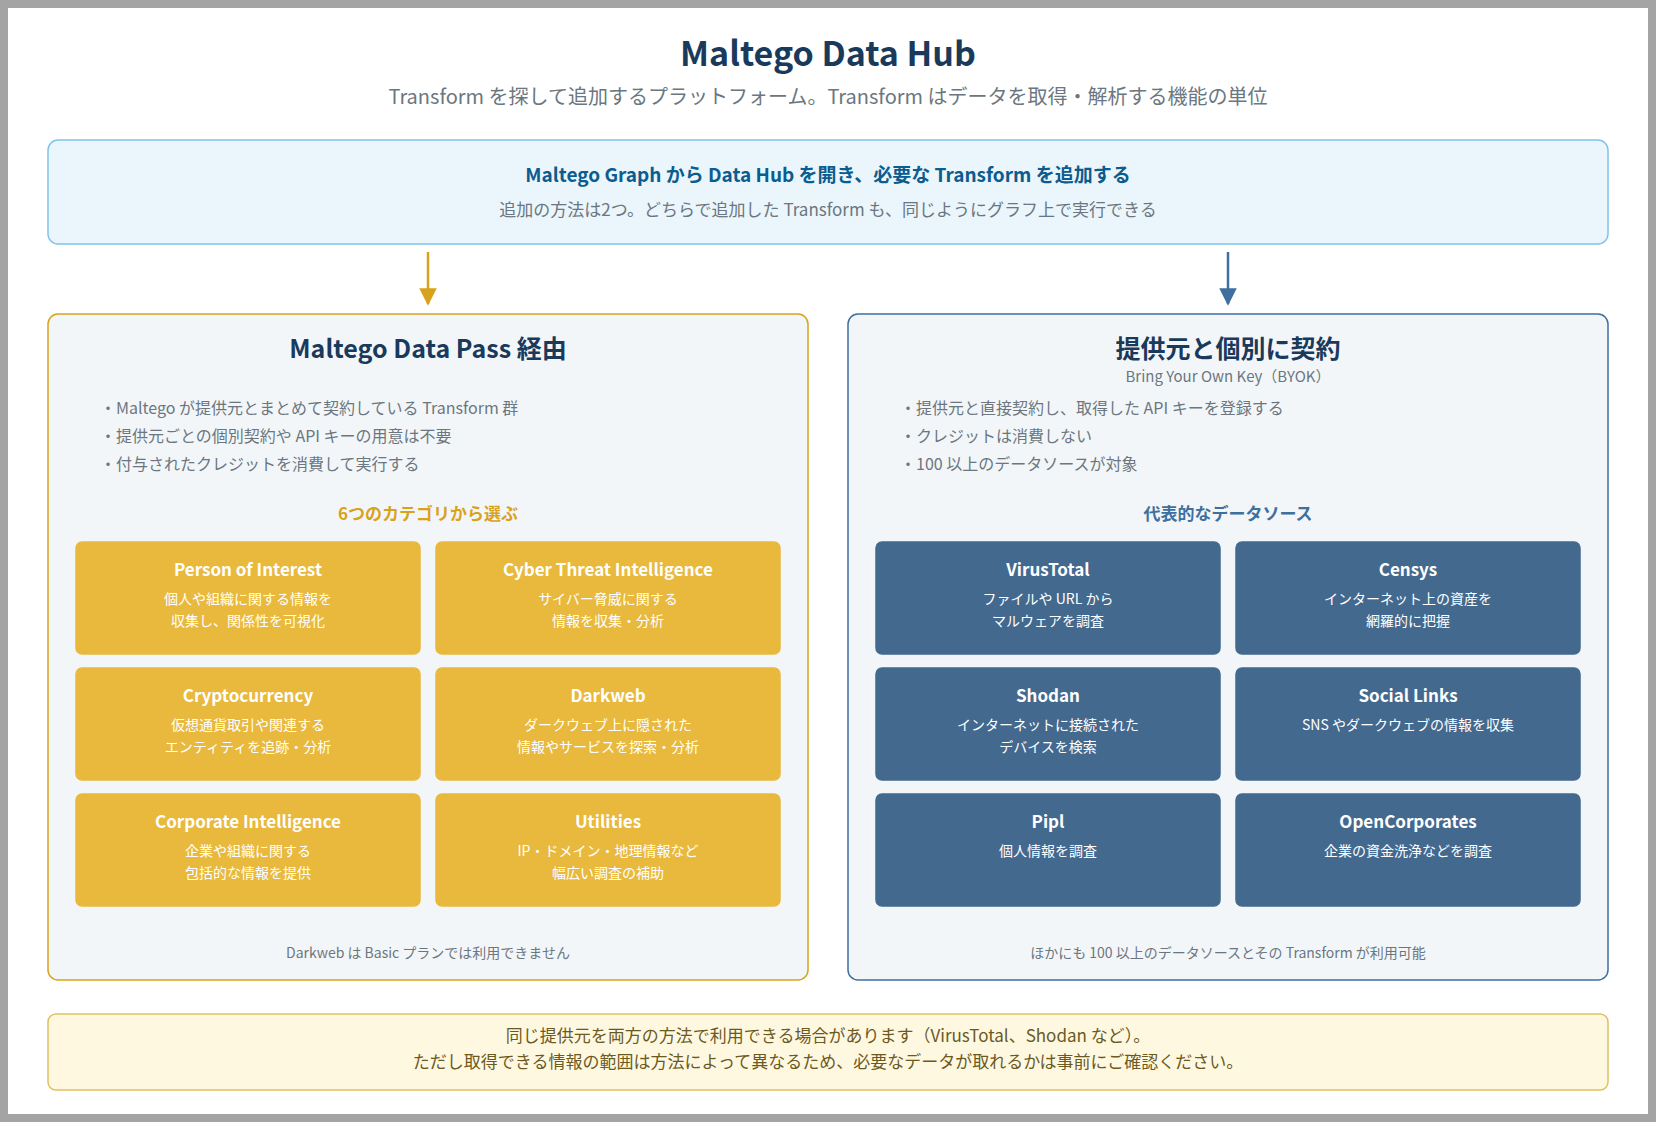Select the Corporate Intelligence card
Screen dimensions: 1656x1122
click(248, 850)
